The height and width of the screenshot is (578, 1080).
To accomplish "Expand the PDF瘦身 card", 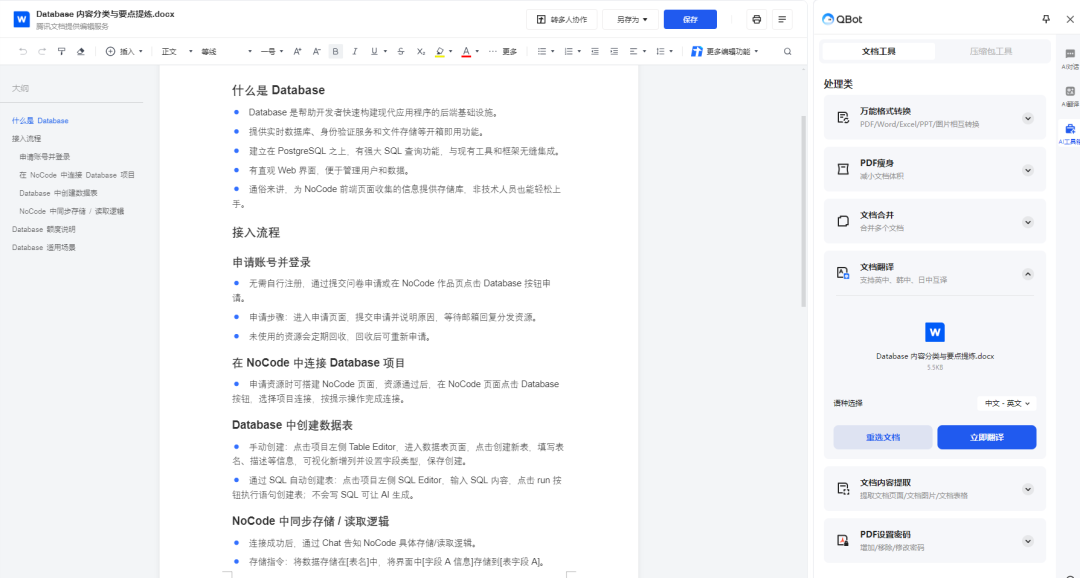I will click(1028, 170).
